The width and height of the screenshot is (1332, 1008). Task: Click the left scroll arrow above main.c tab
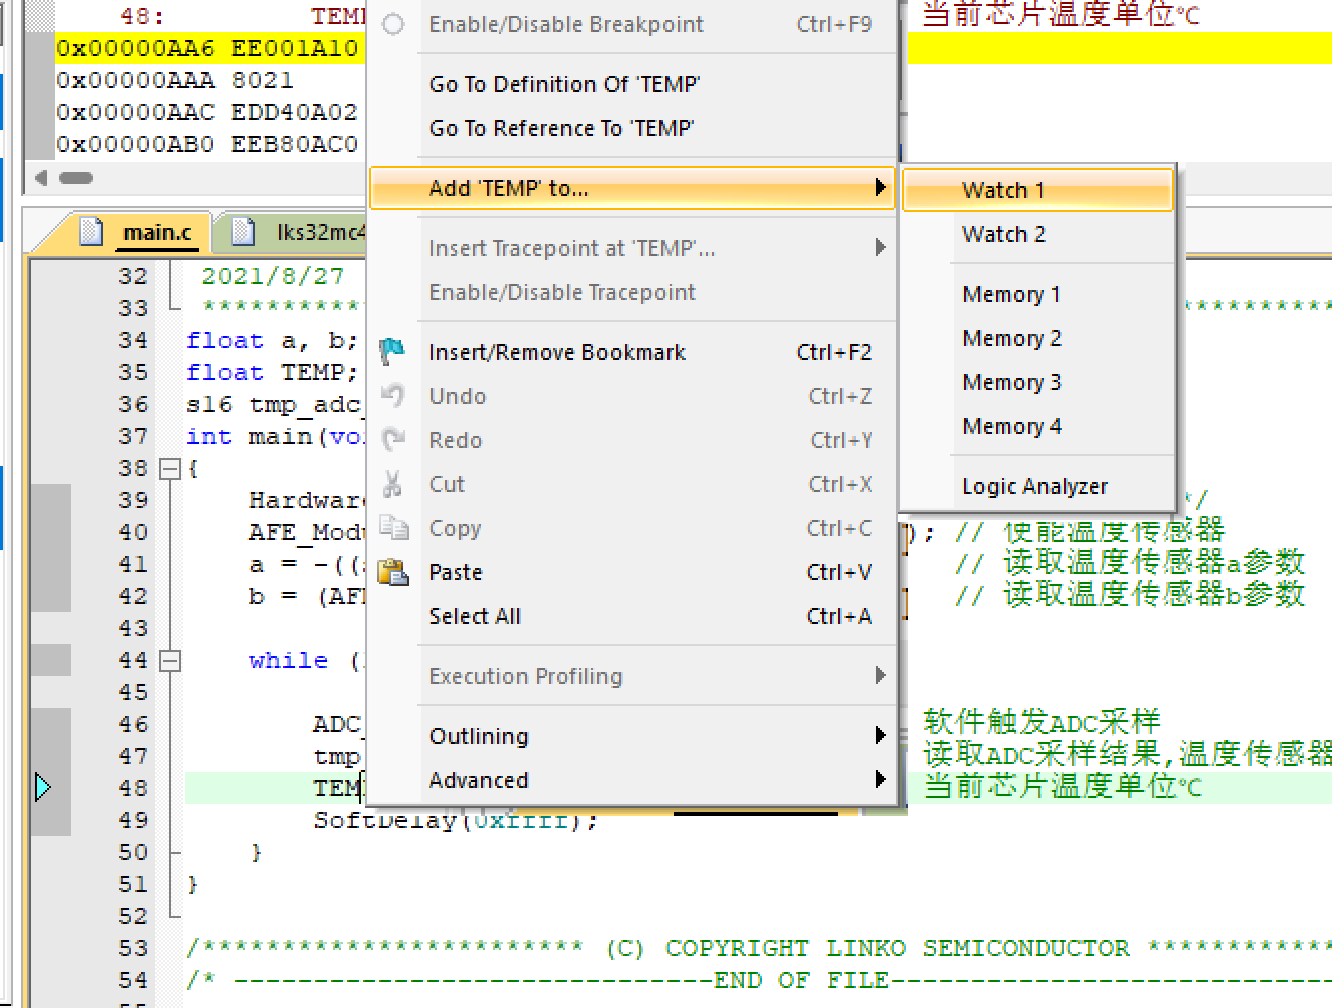click(40, 177)
